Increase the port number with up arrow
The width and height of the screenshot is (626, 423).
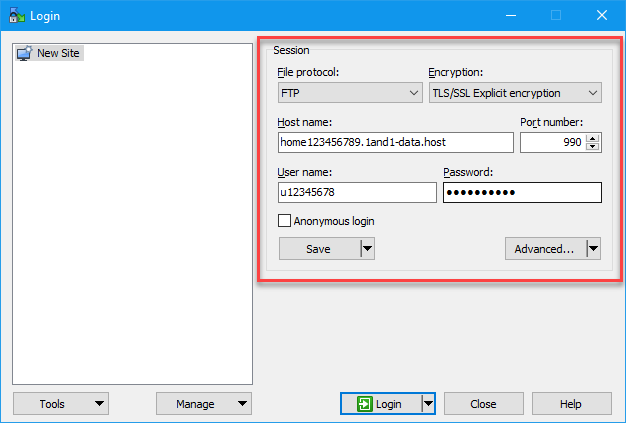tap(593, 138)
